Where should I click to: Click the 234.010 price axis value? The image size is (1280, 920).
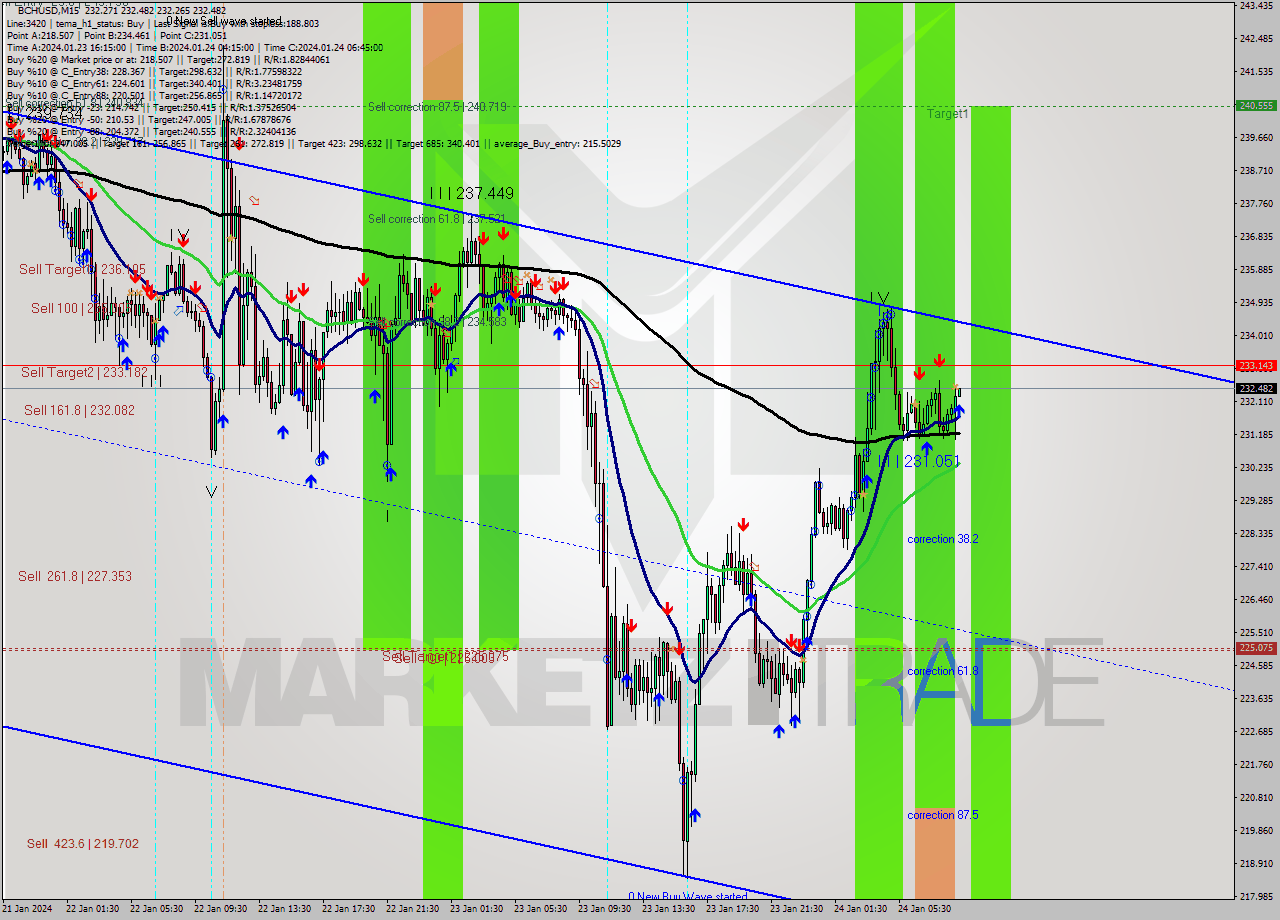[x=1256, y=336]
